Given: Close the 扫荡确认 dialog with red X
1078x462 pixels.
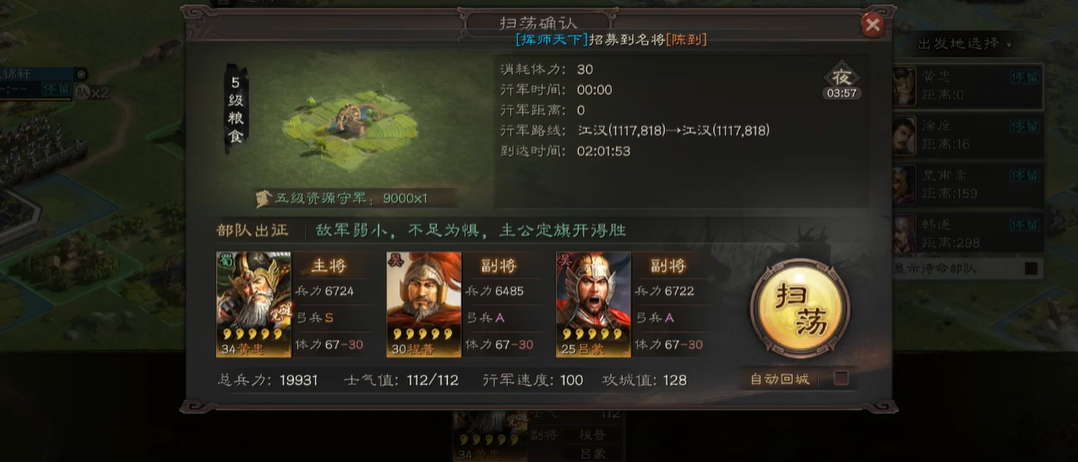Looking at the screenshot, I should 872,25.
